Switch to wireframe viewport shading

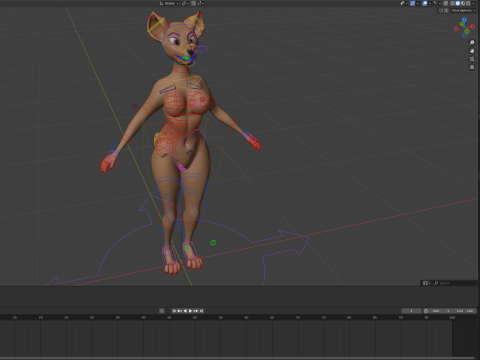tap(452, 3)
